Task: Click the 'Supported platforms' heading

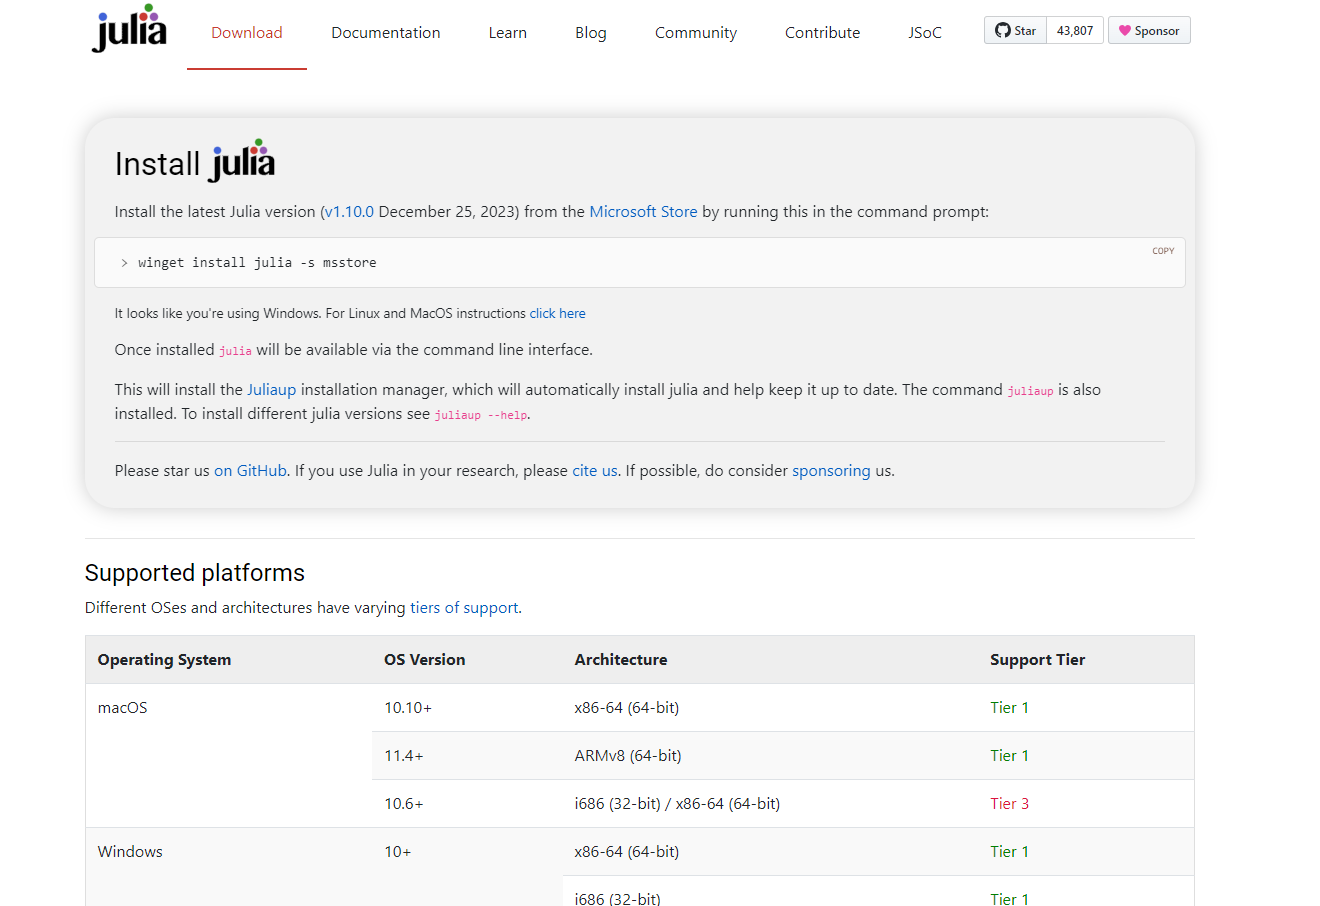Action: coord(195,573)
